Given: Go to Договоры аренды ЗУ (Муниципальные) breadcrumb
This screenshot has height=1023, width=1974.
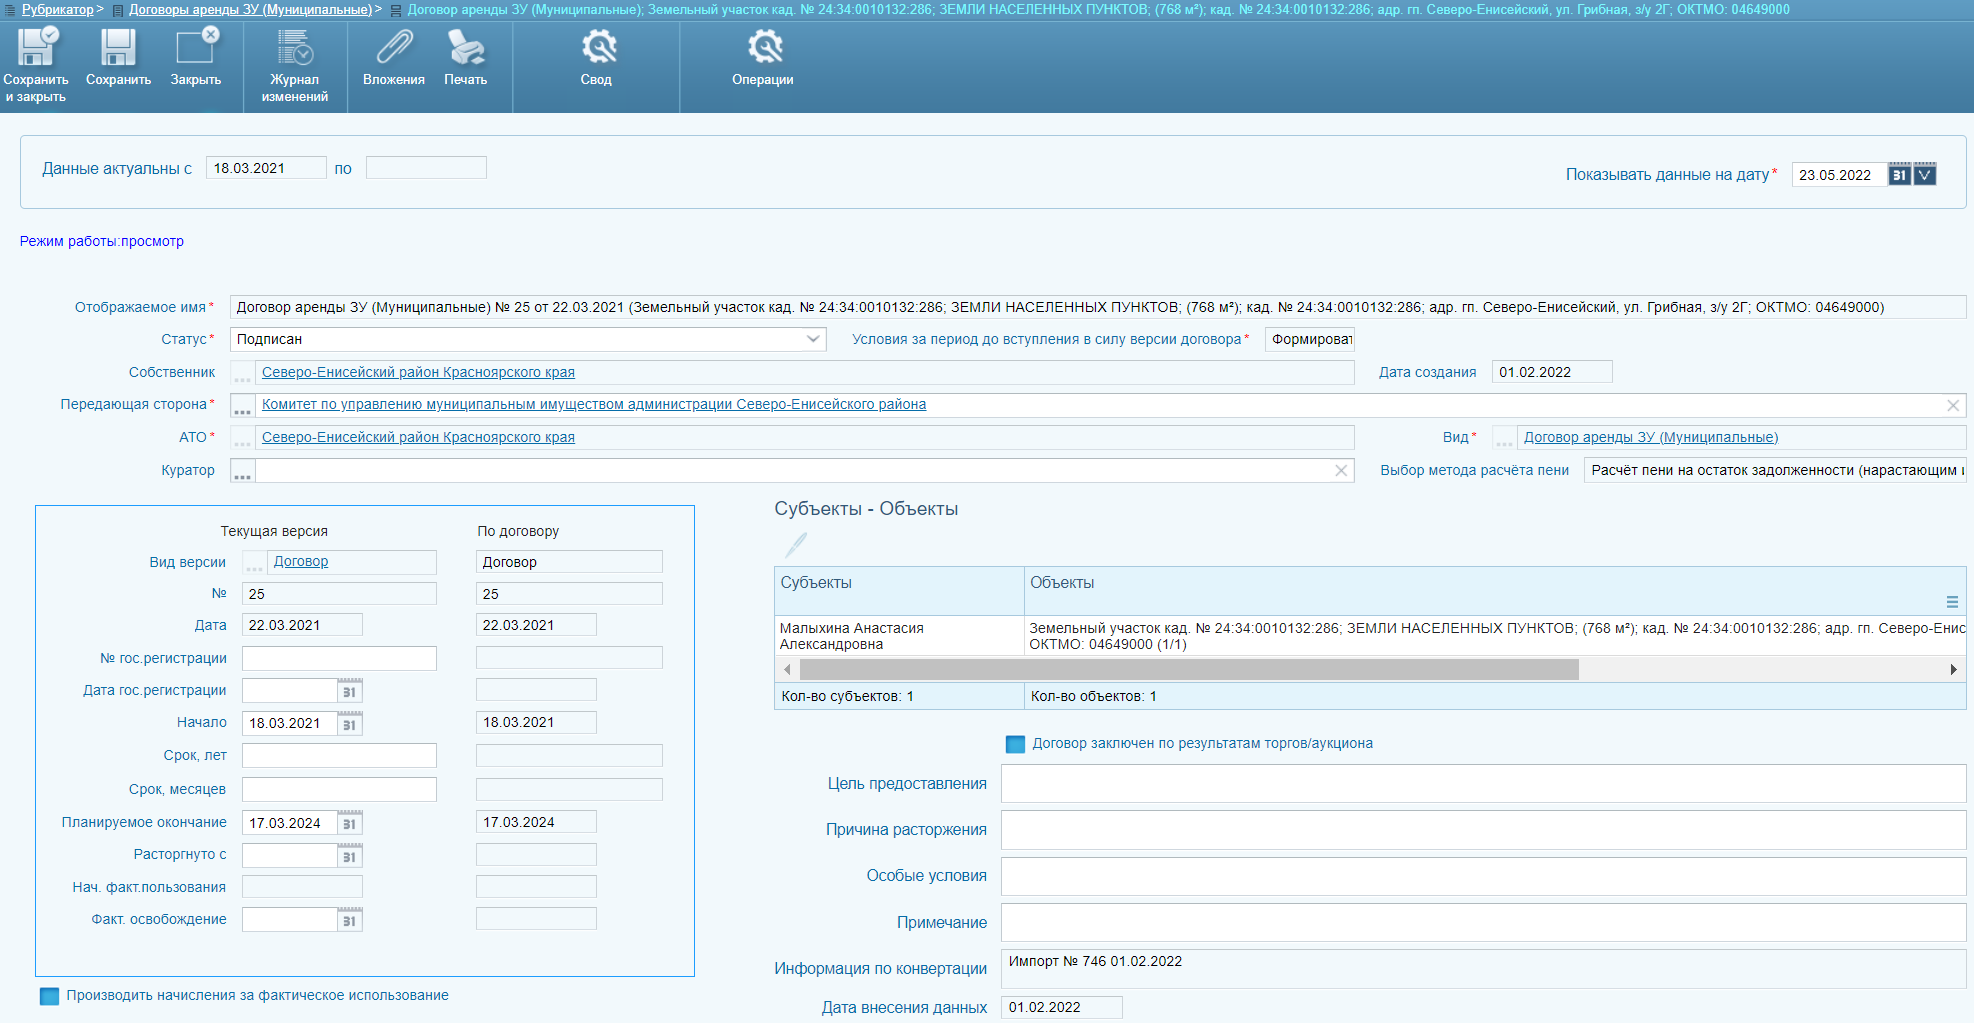Looking at the screenshot, I should [250, 9].
